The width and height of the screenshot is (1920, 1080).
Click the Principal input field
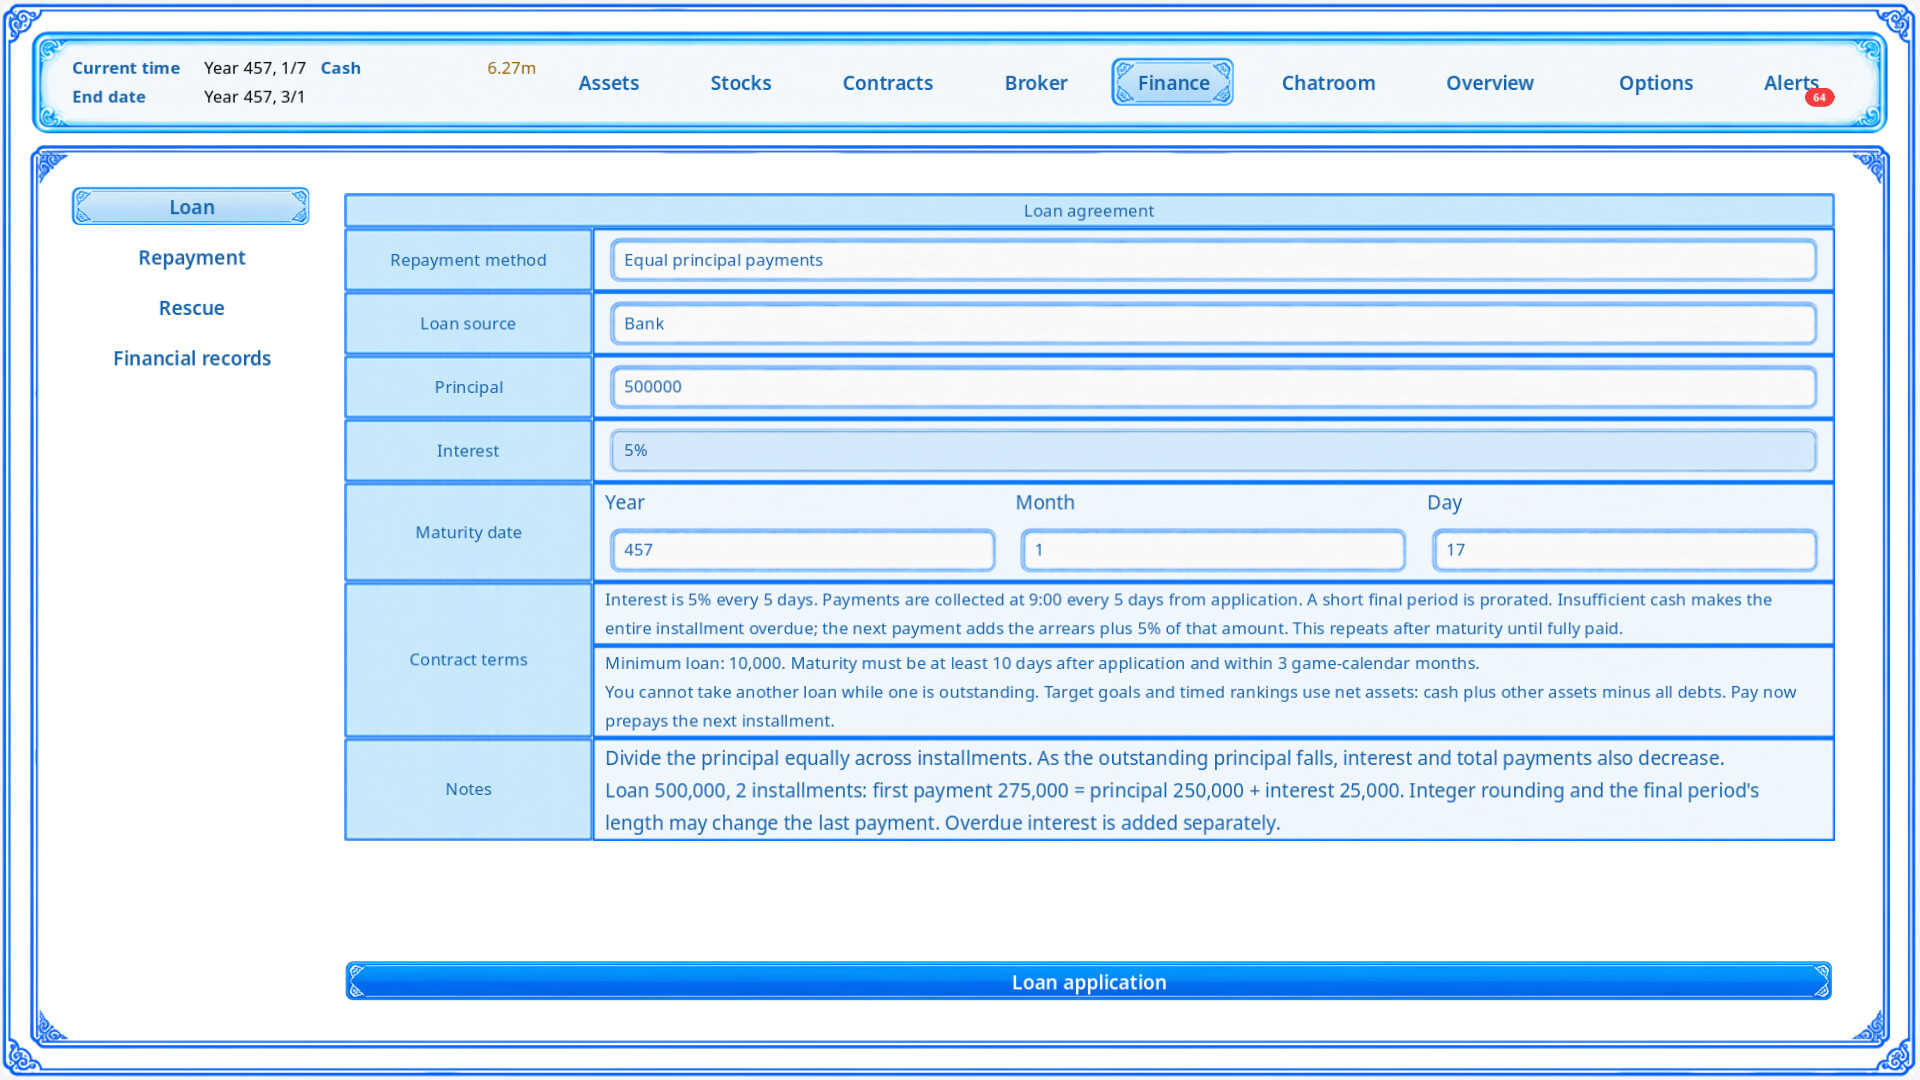(x=1213, y=387)
